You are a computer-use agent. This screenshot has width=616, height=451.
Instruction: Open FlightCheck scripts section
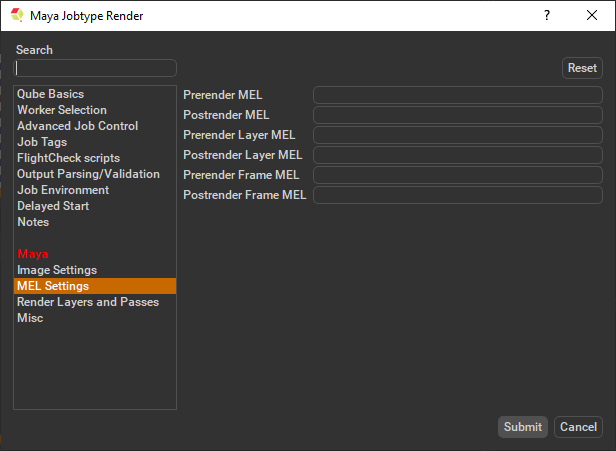pyautogui.click(x=68, y=158)
